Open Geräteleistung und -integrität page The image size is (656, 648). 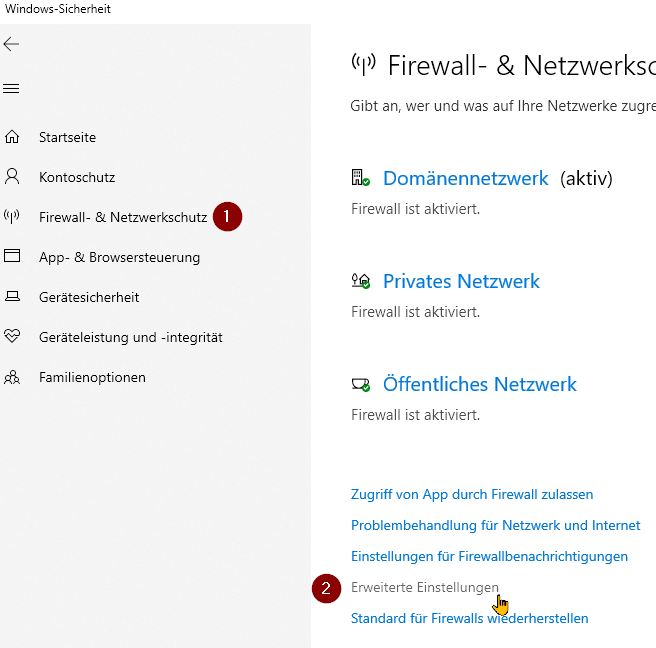[x=130, y=337]
